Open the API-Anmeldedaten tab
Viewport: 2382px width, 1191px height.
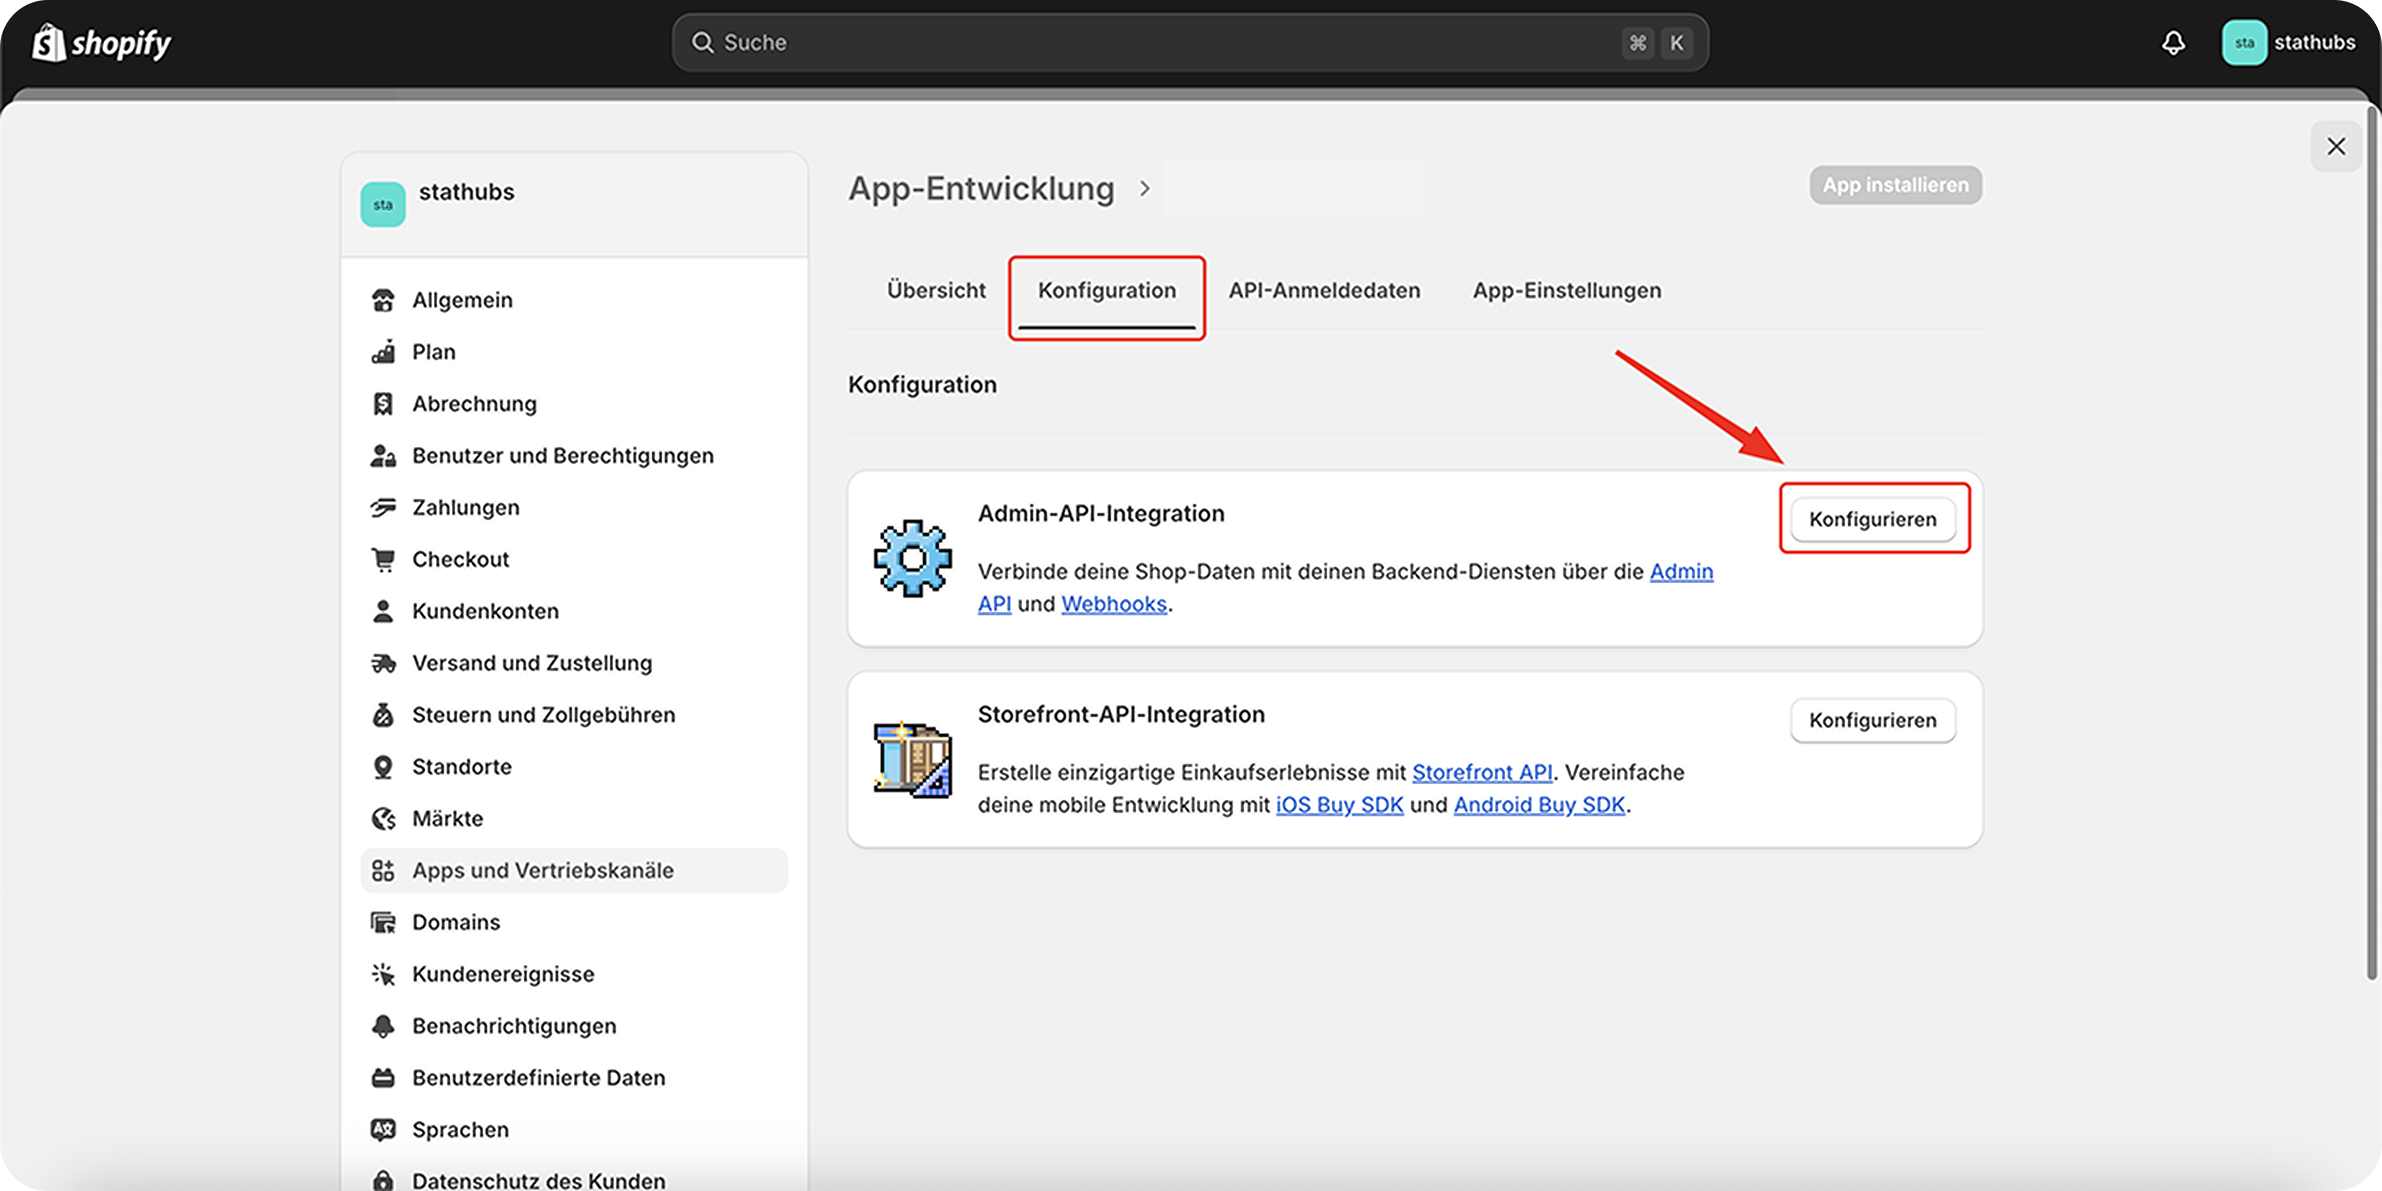pyautogui.click(x=1324, y=291)
